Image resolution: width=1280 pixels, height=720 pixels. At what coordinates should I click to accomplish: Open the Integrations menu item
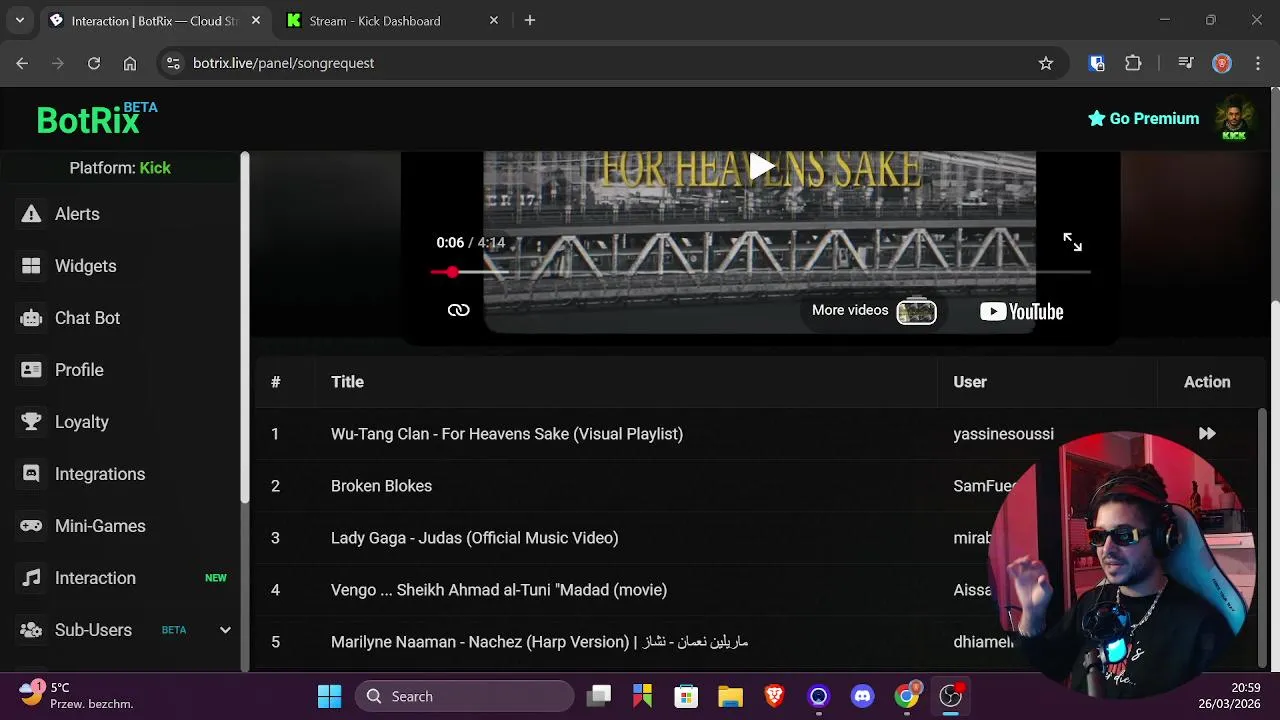tap(100, 474)
